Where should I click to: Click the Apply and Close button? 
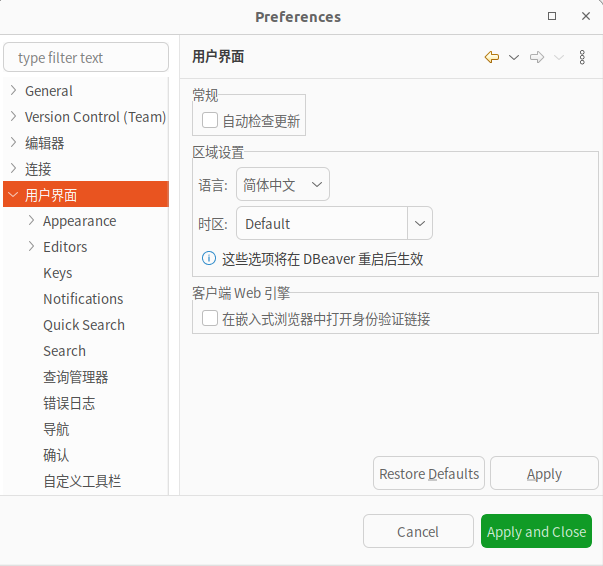pos(536,532)
